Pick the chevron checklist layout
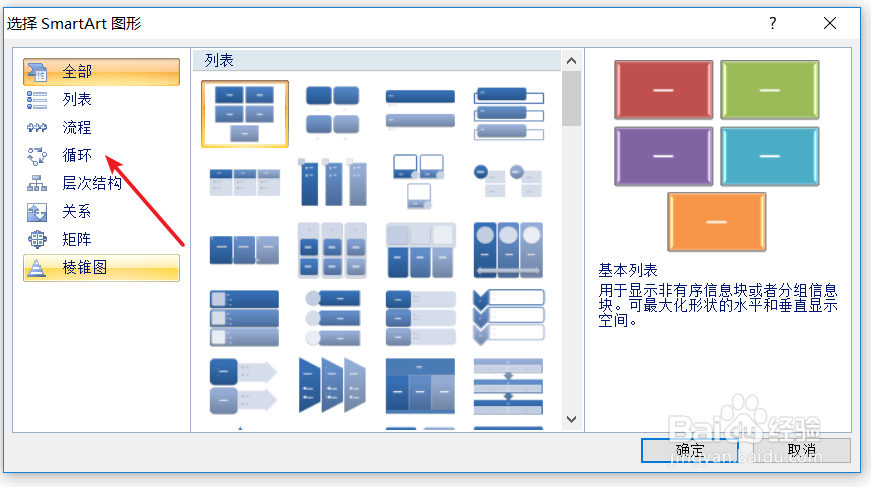Viewport: 871px width, 487px height. (x=508, y=317)
